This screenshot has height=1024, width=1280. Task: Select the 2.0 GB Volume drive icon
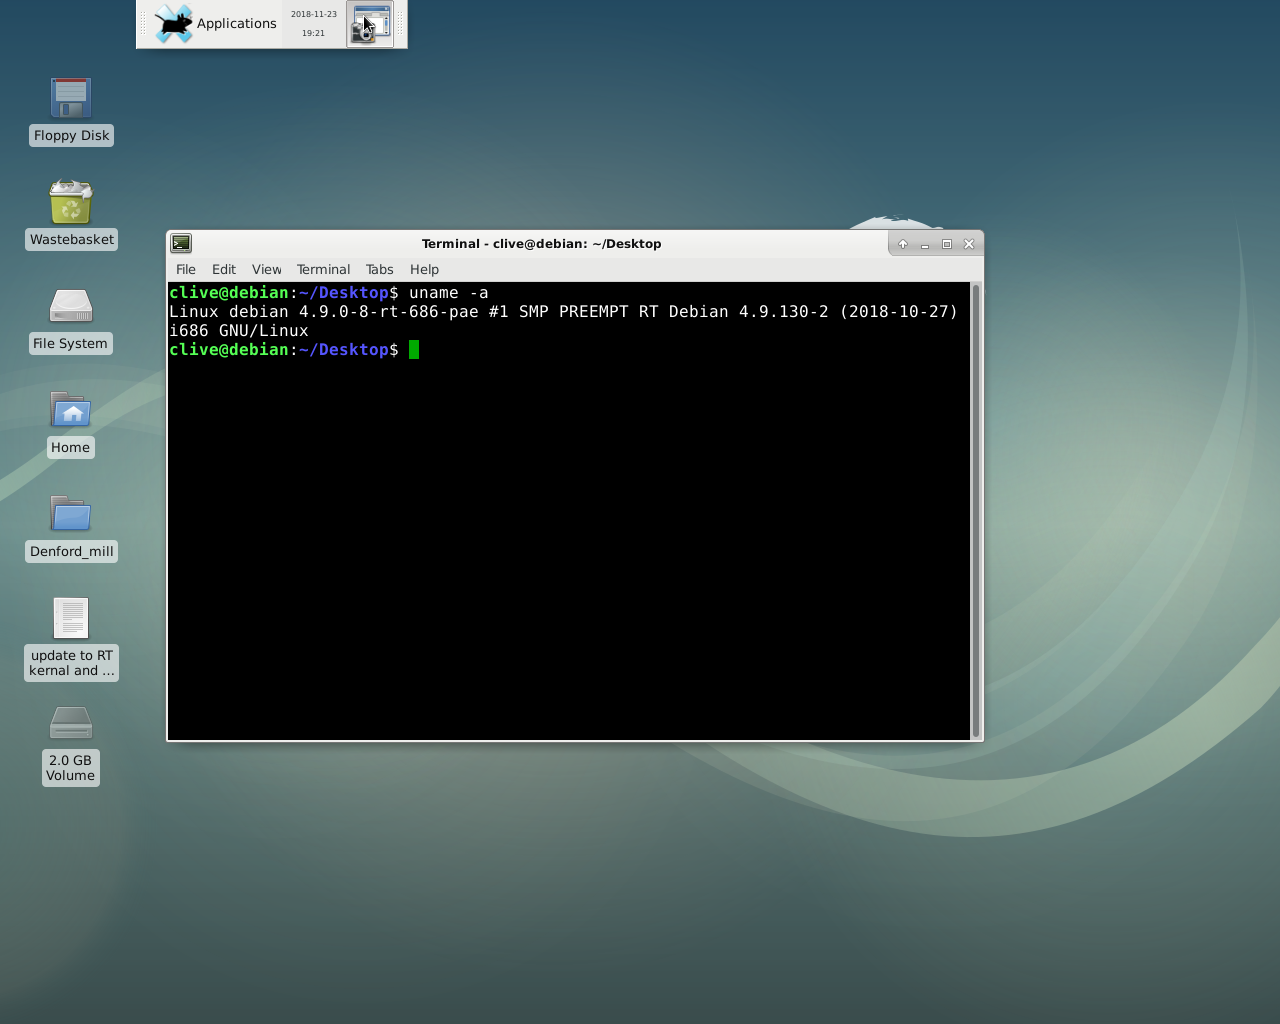click(x=71, y=722)
